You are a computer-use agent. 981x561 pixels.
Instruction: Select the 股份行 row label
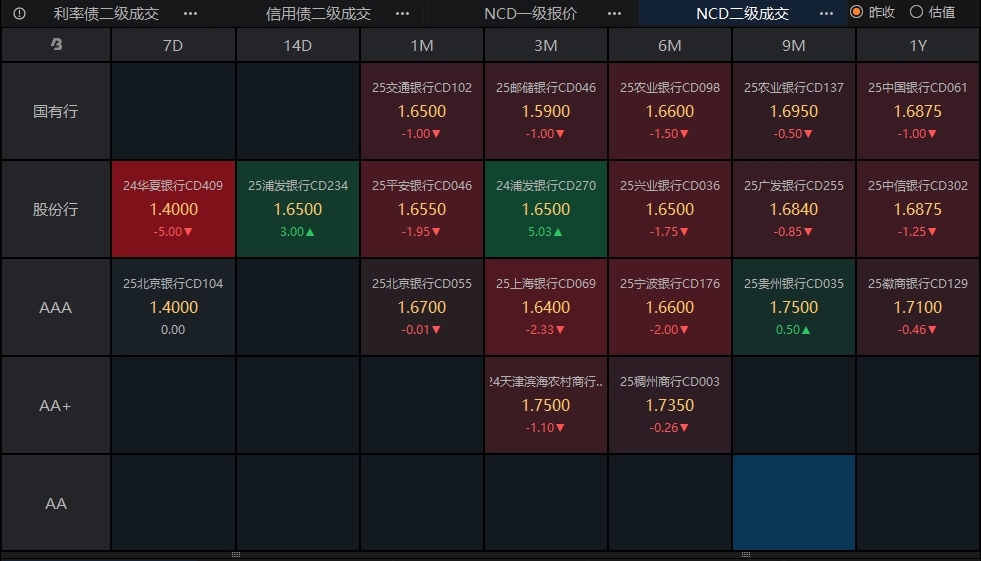point(56,210)
